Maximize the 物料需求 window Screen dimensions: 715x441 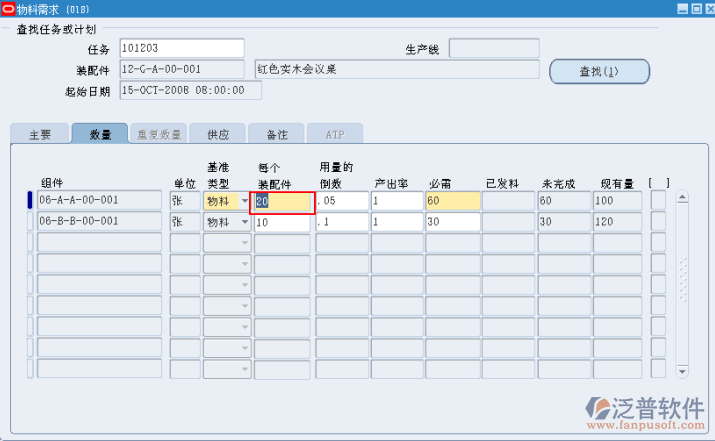coord(694,8)
